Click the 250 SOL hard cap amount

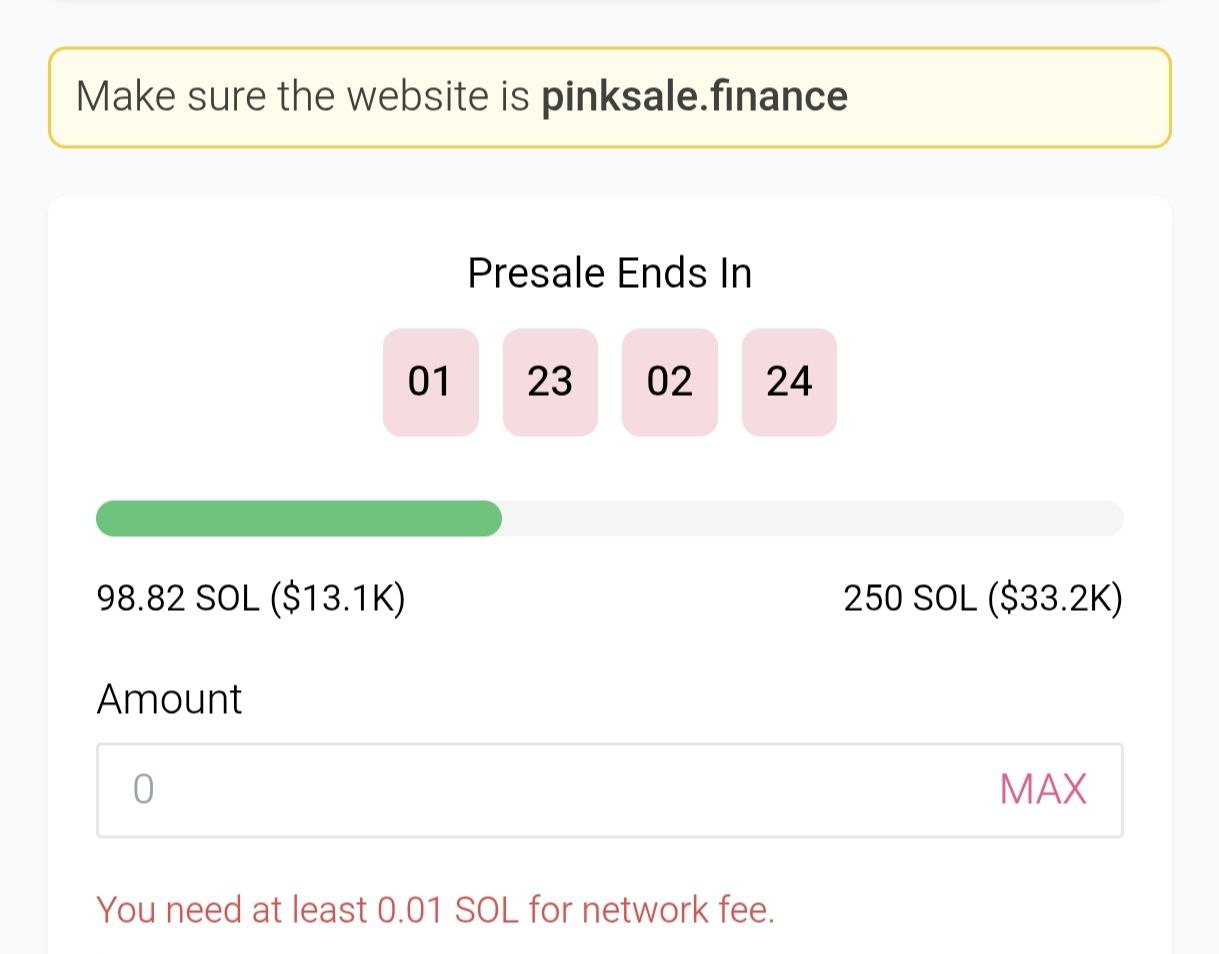click(910, 599)
